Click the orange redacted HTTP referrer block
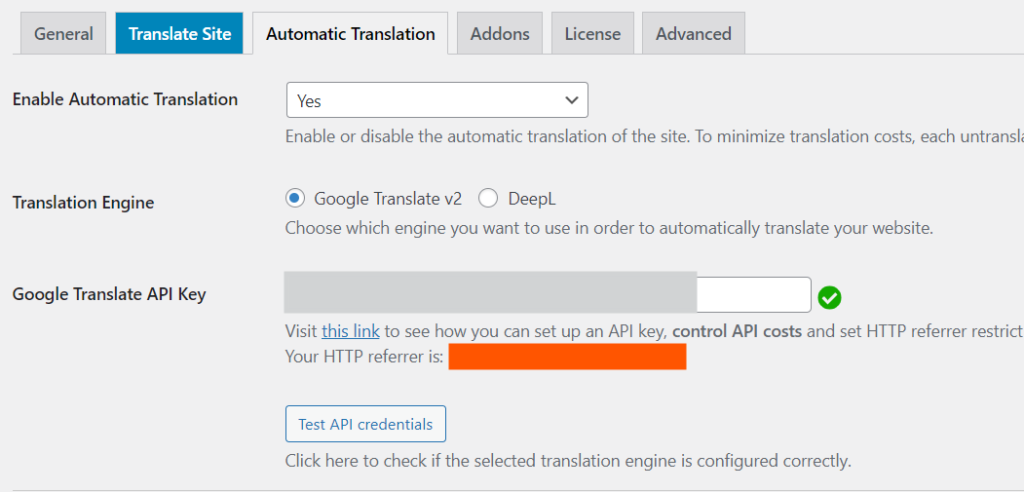This screenshot has width=1024, height=492. pyautogui.click(x=567, y=356)
